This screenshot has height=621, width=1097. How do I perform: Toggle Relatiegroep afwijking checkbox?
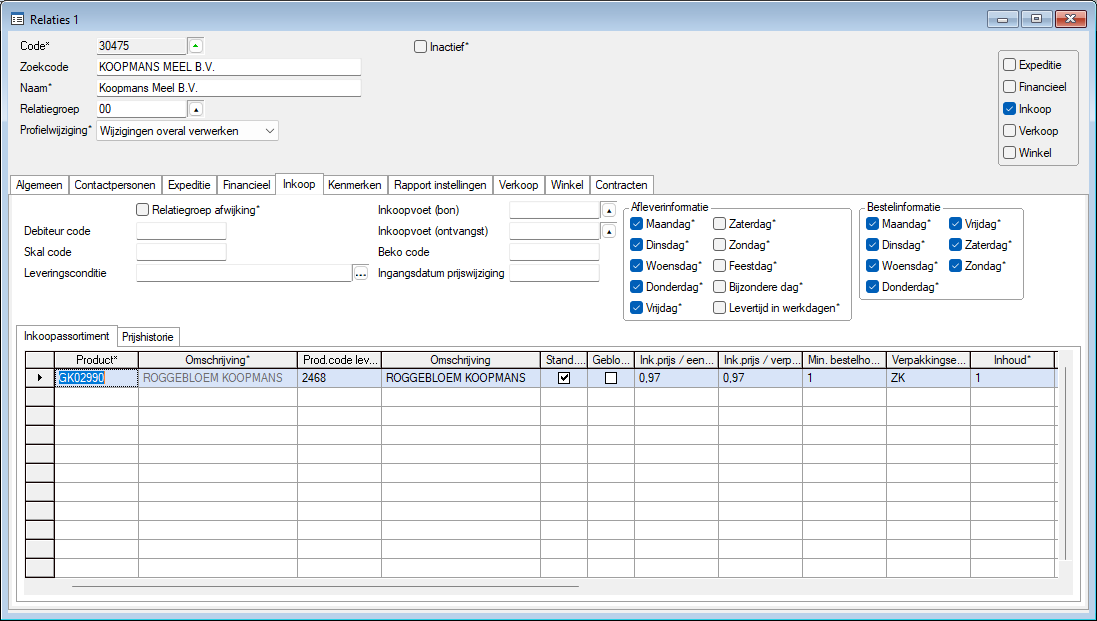coord(143,210)
